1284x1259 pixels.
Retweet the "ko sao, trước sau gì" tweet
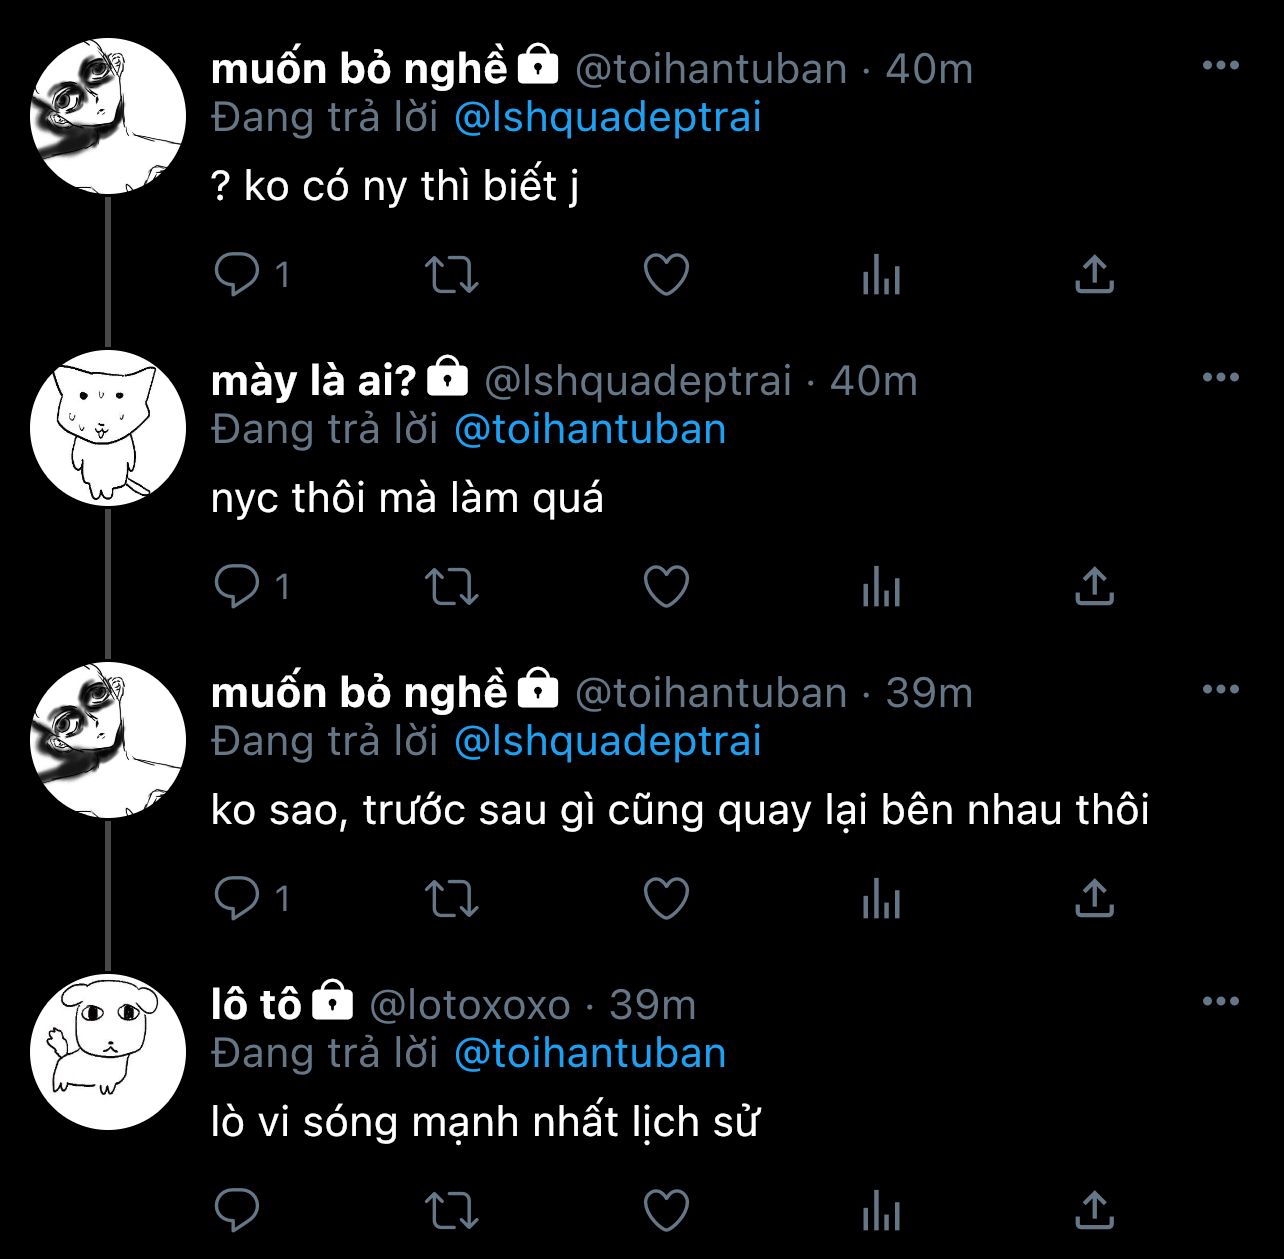tap(452, 898)
